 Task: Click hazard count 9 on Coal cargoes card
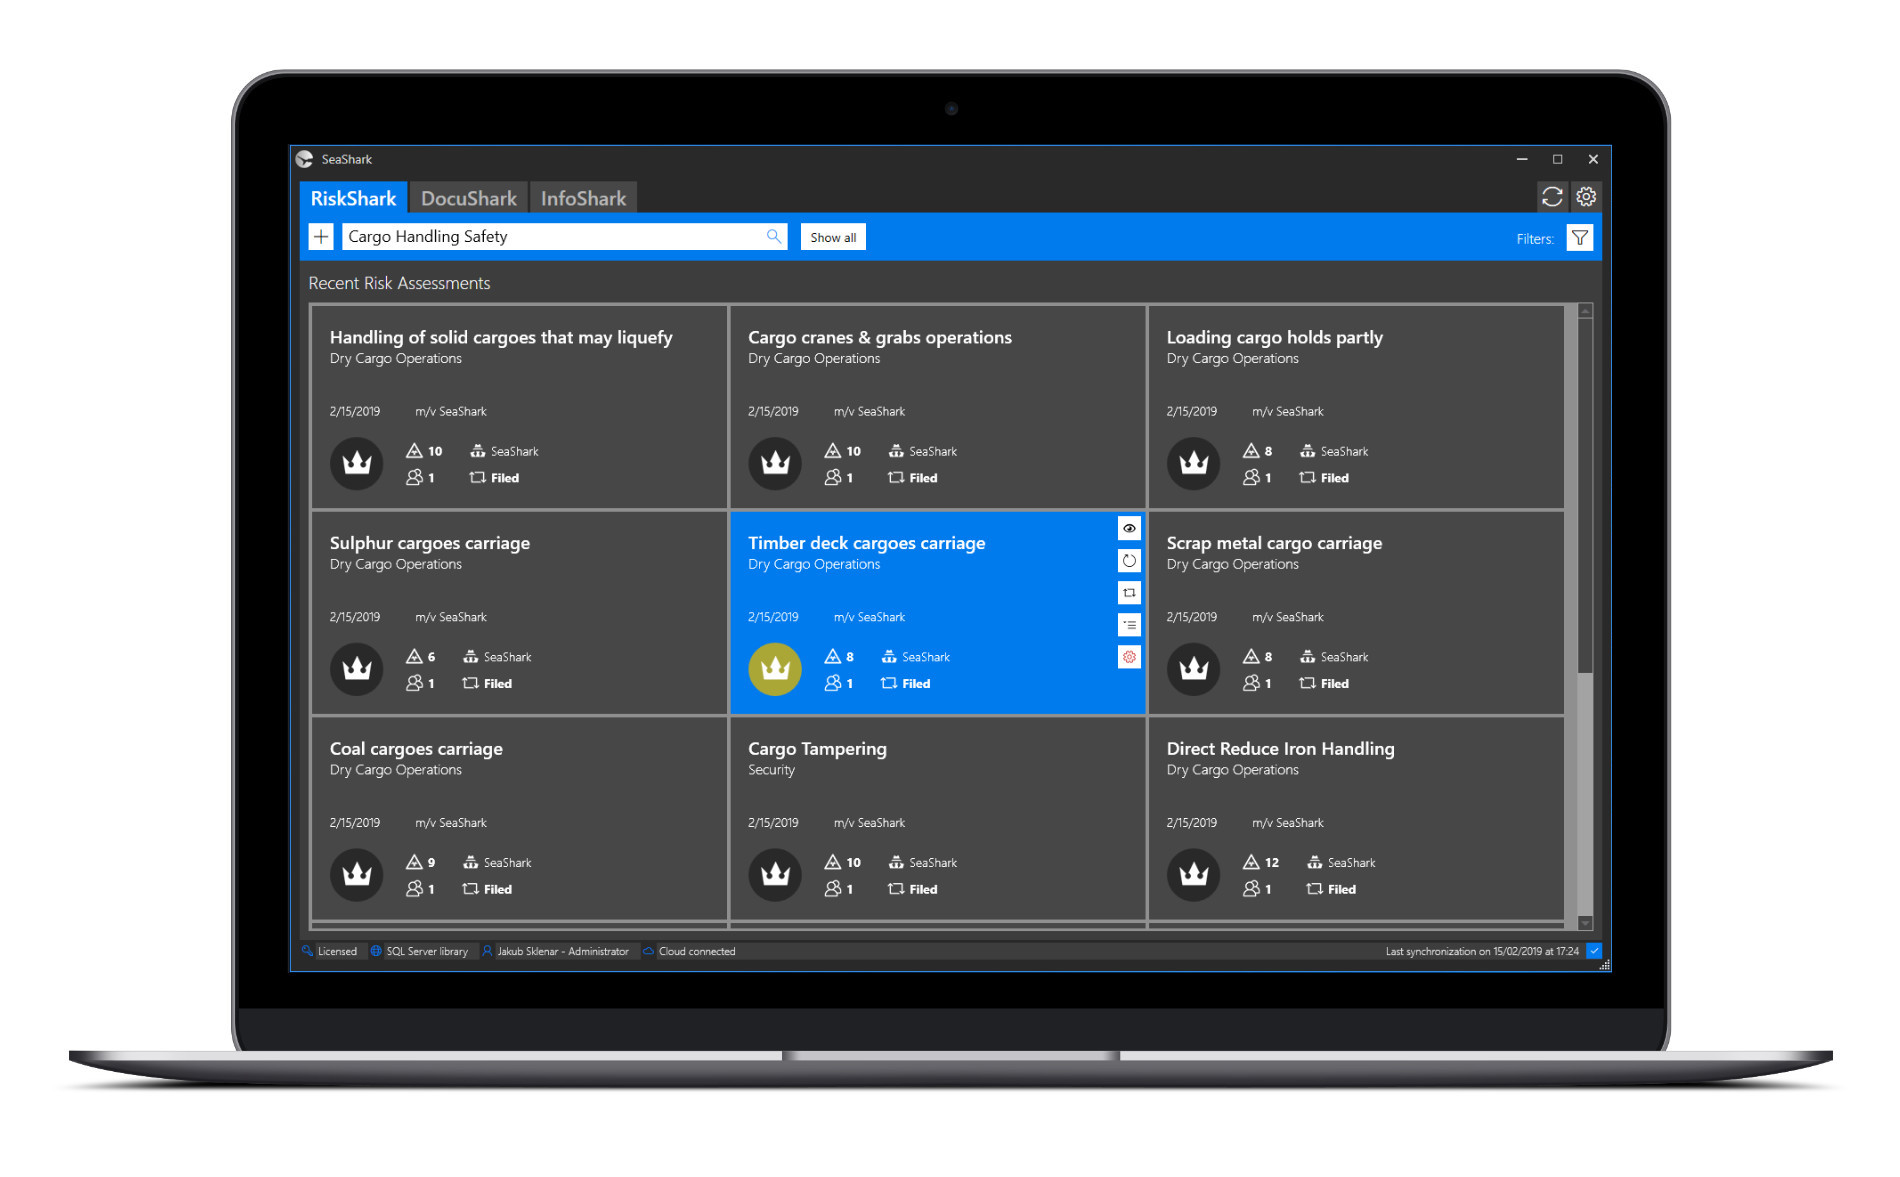431,862
